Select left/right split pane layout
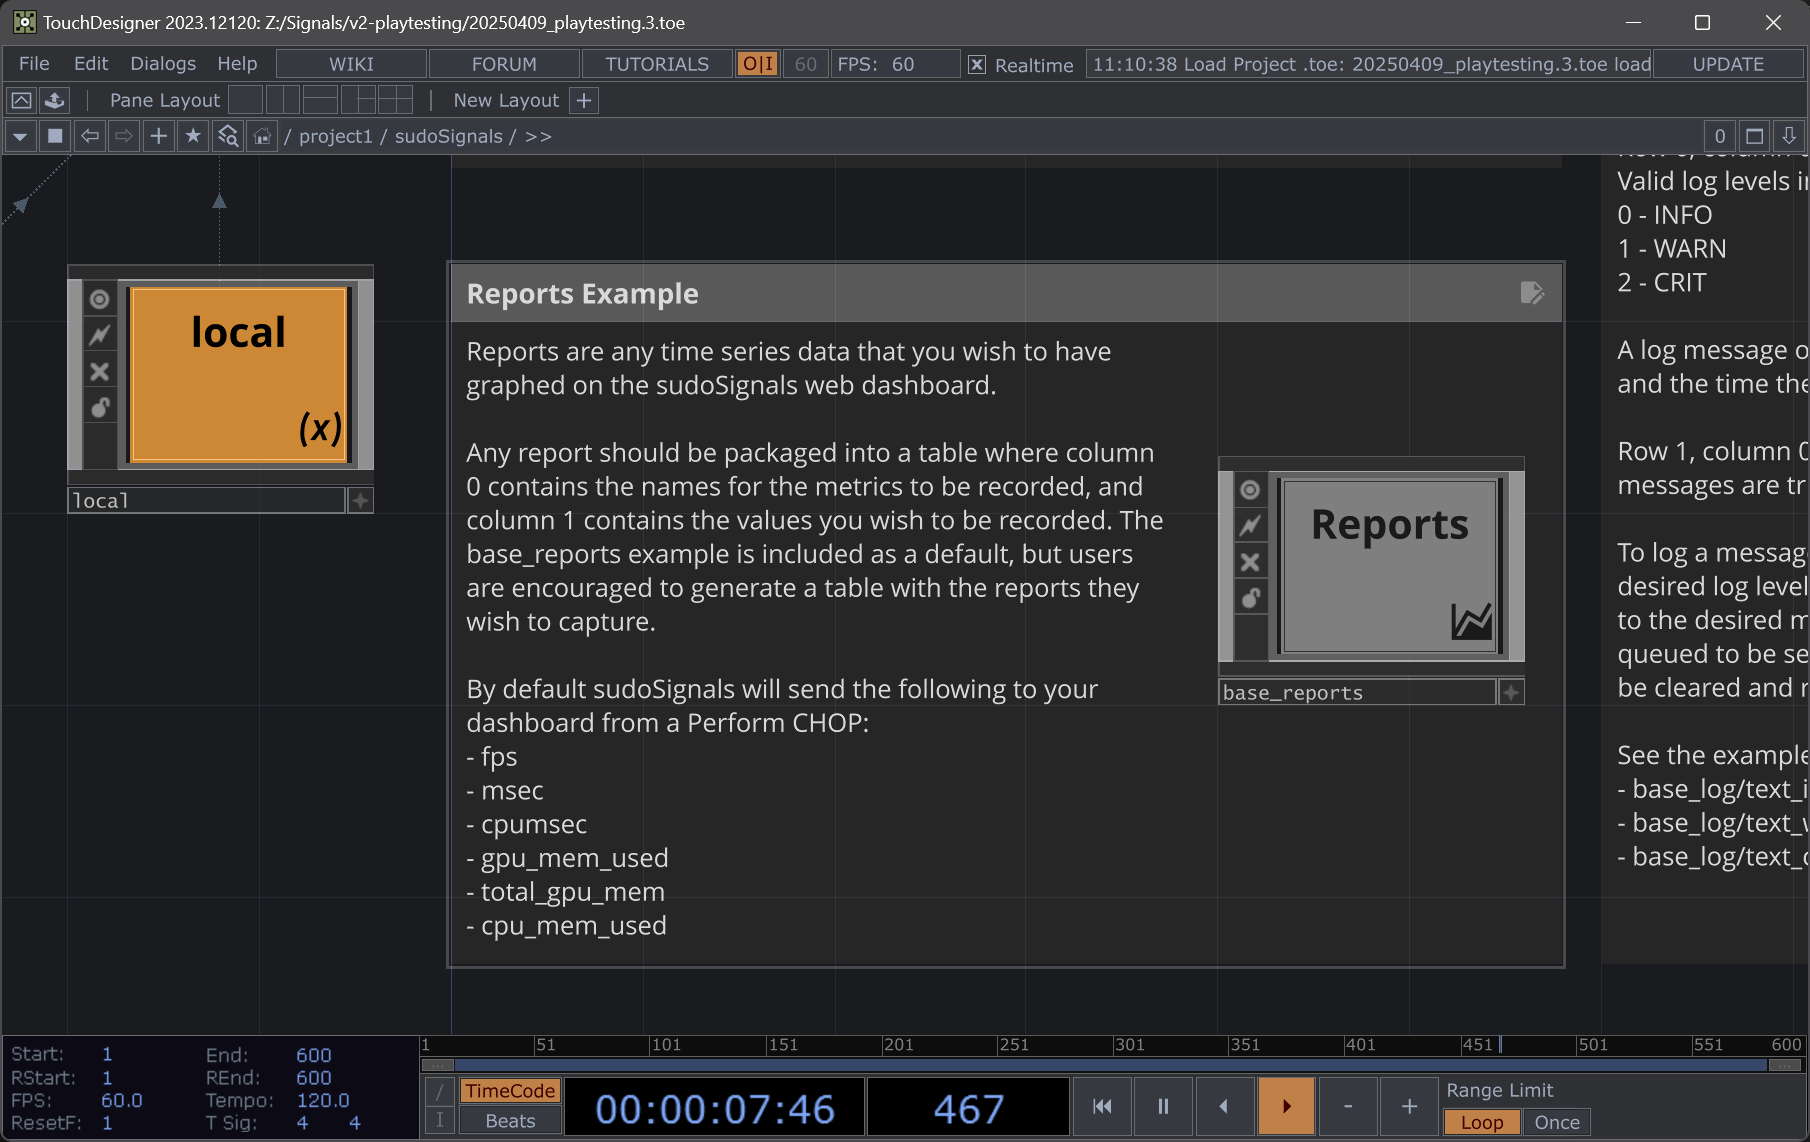1810x1142 pixels. click(x=283, y=100)
